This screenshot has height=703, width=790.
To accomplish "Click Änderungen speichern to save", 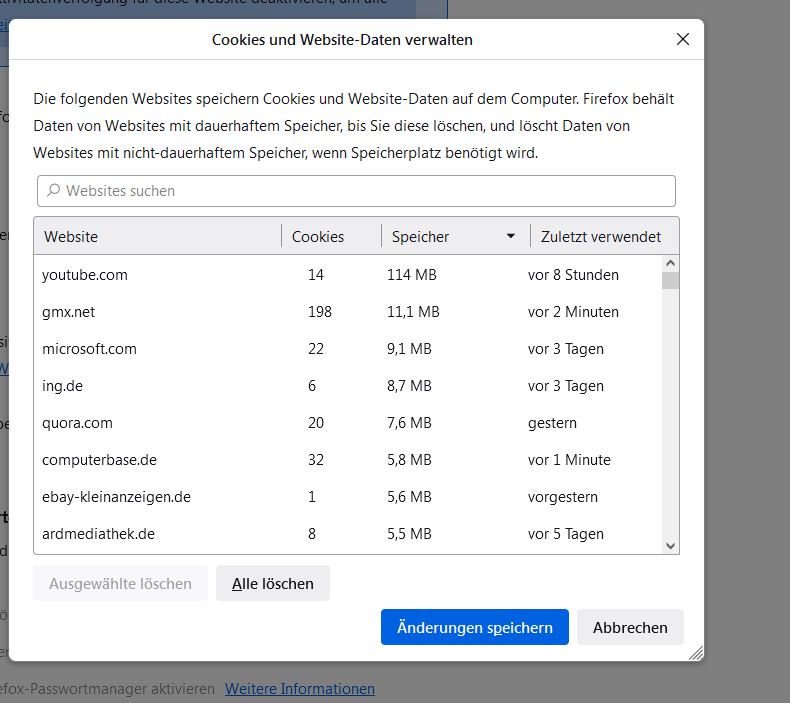I will [x=474, y=628].
